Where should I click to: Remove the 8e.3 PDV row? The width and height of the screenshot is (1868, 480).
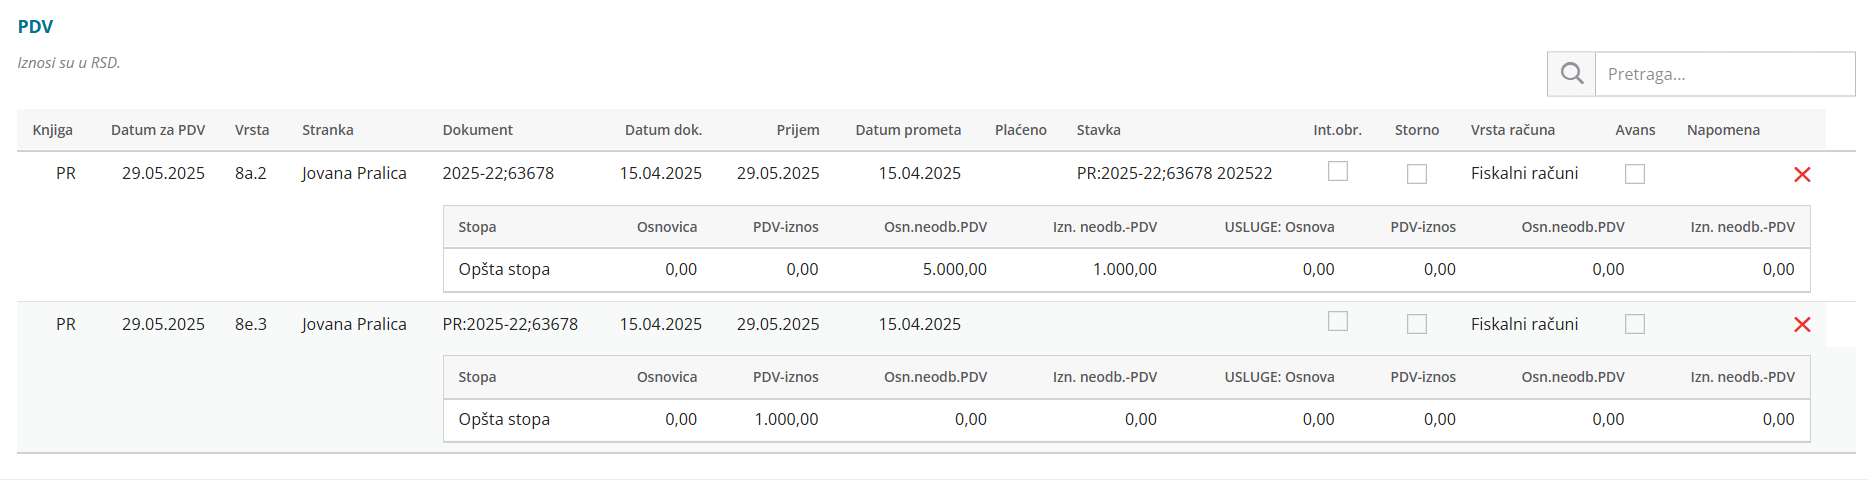[1802, 325]
